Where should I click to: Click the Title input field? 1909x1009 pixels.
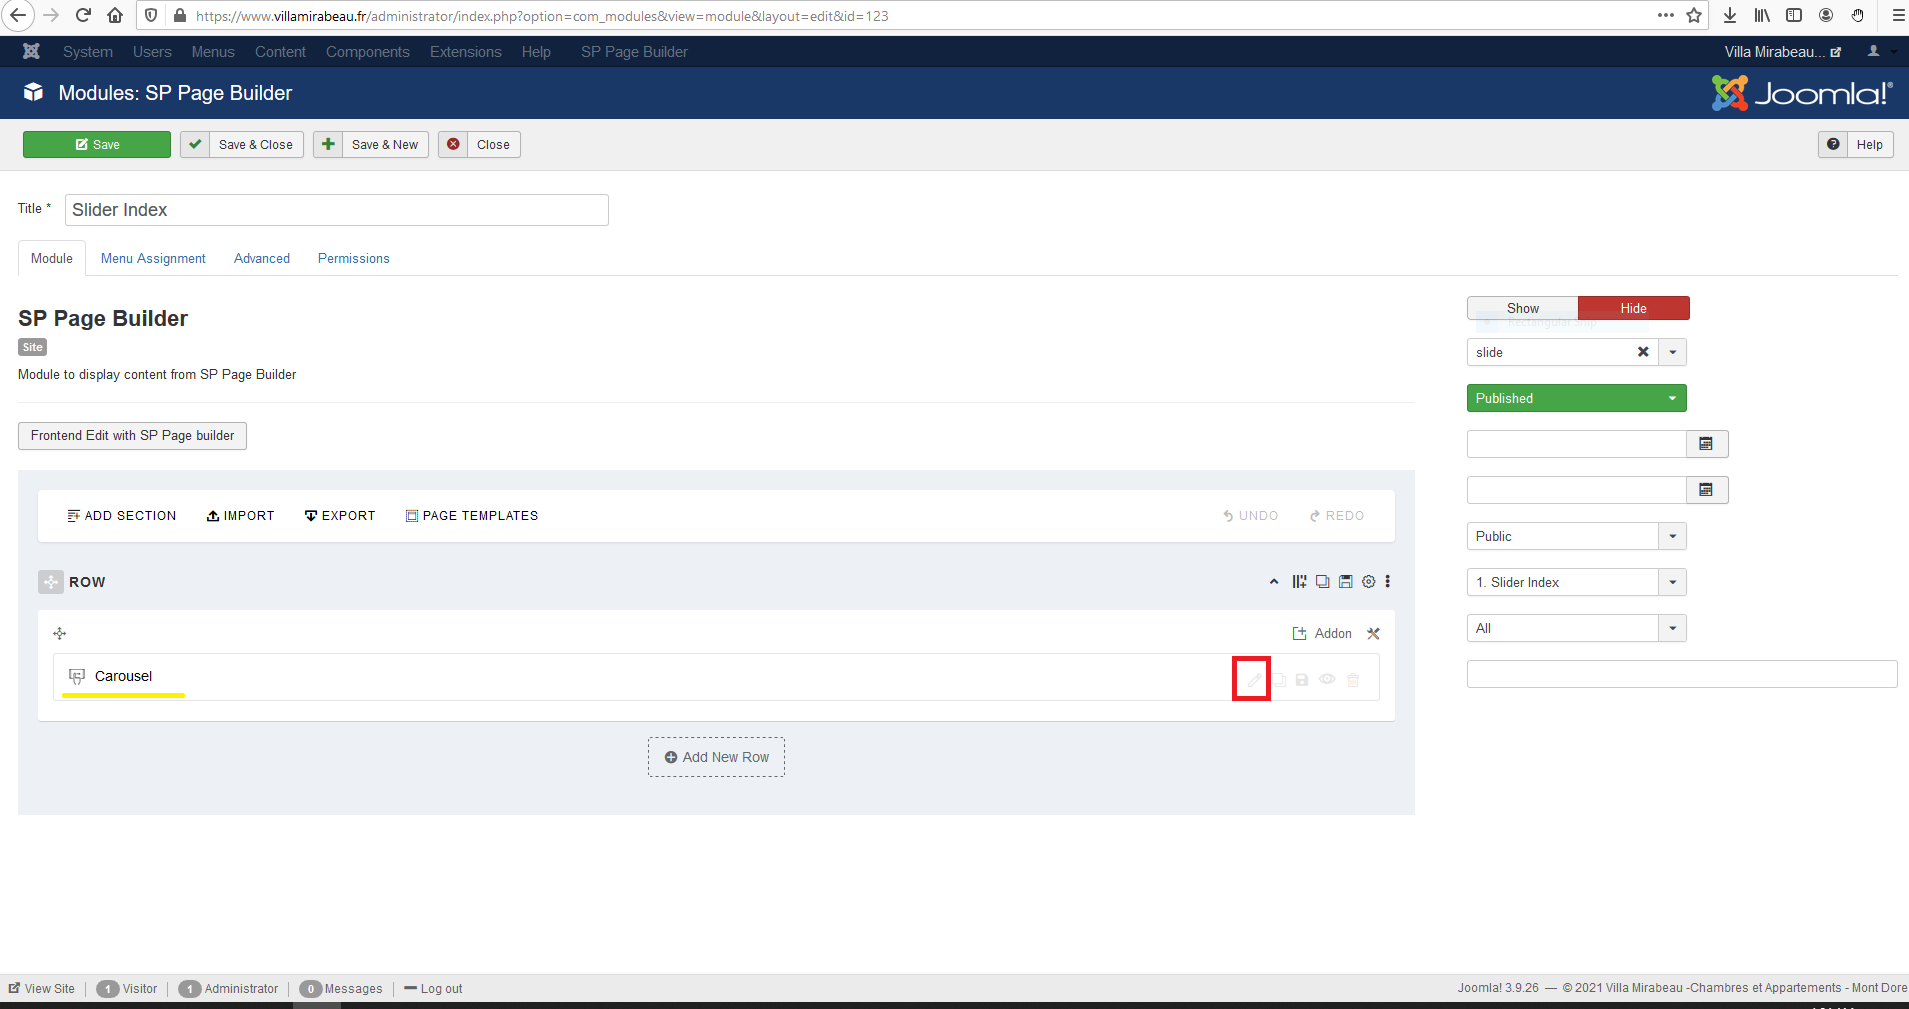pos(337,210)
